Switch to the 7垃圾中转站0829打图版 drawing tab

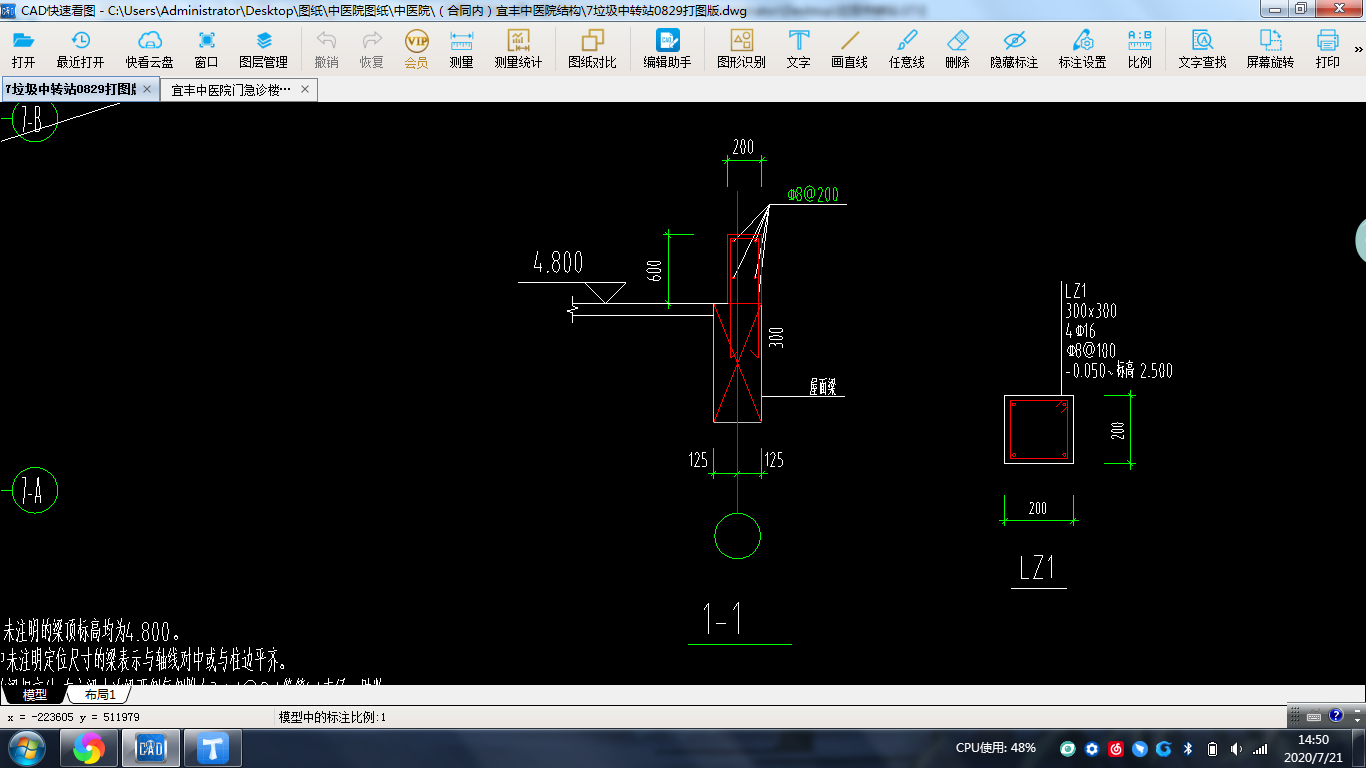tap(70, 89)
